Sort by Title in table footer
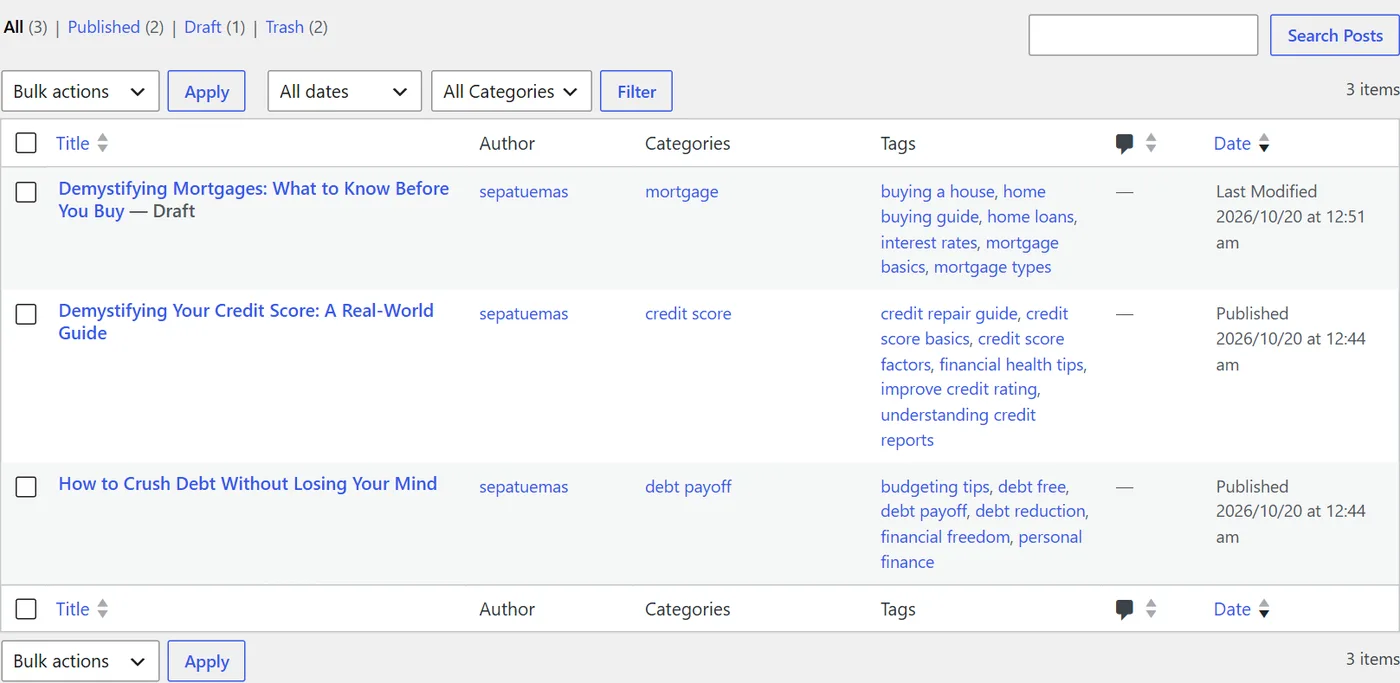 click(x=72, y=609)
